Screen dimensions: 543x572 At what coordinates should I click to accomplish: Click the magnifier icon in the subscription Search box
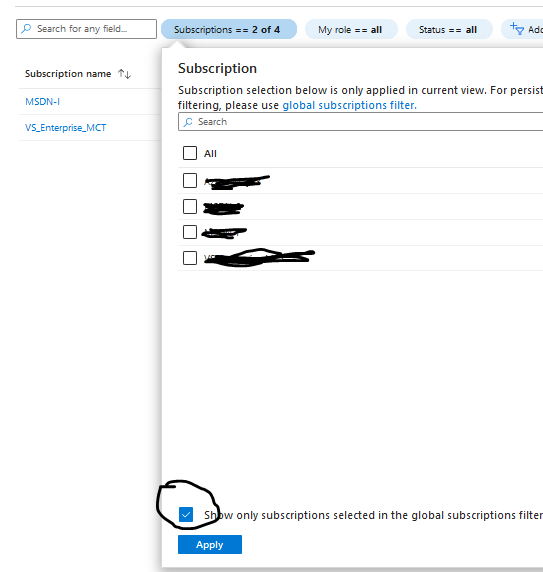[x=188, y=122]
